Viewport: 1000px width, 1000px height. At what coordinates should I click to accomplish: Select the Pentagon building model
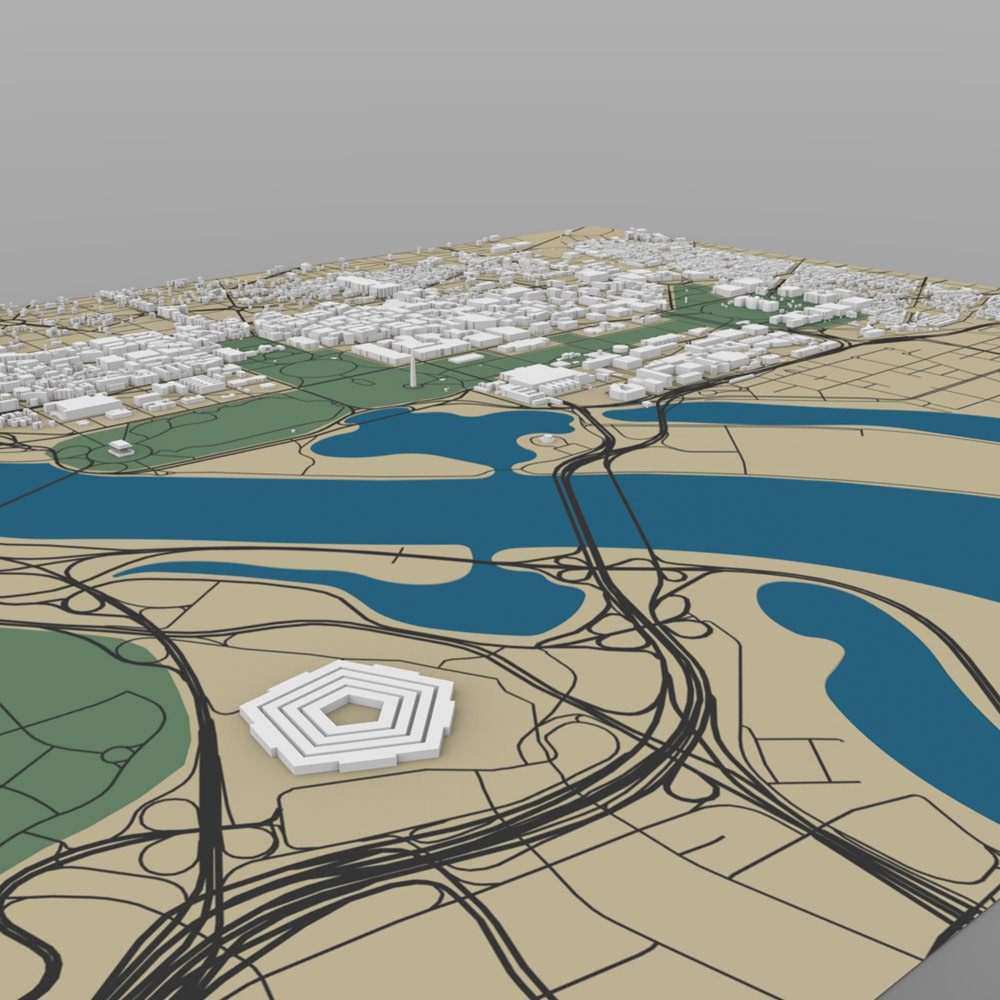[348, 716]
